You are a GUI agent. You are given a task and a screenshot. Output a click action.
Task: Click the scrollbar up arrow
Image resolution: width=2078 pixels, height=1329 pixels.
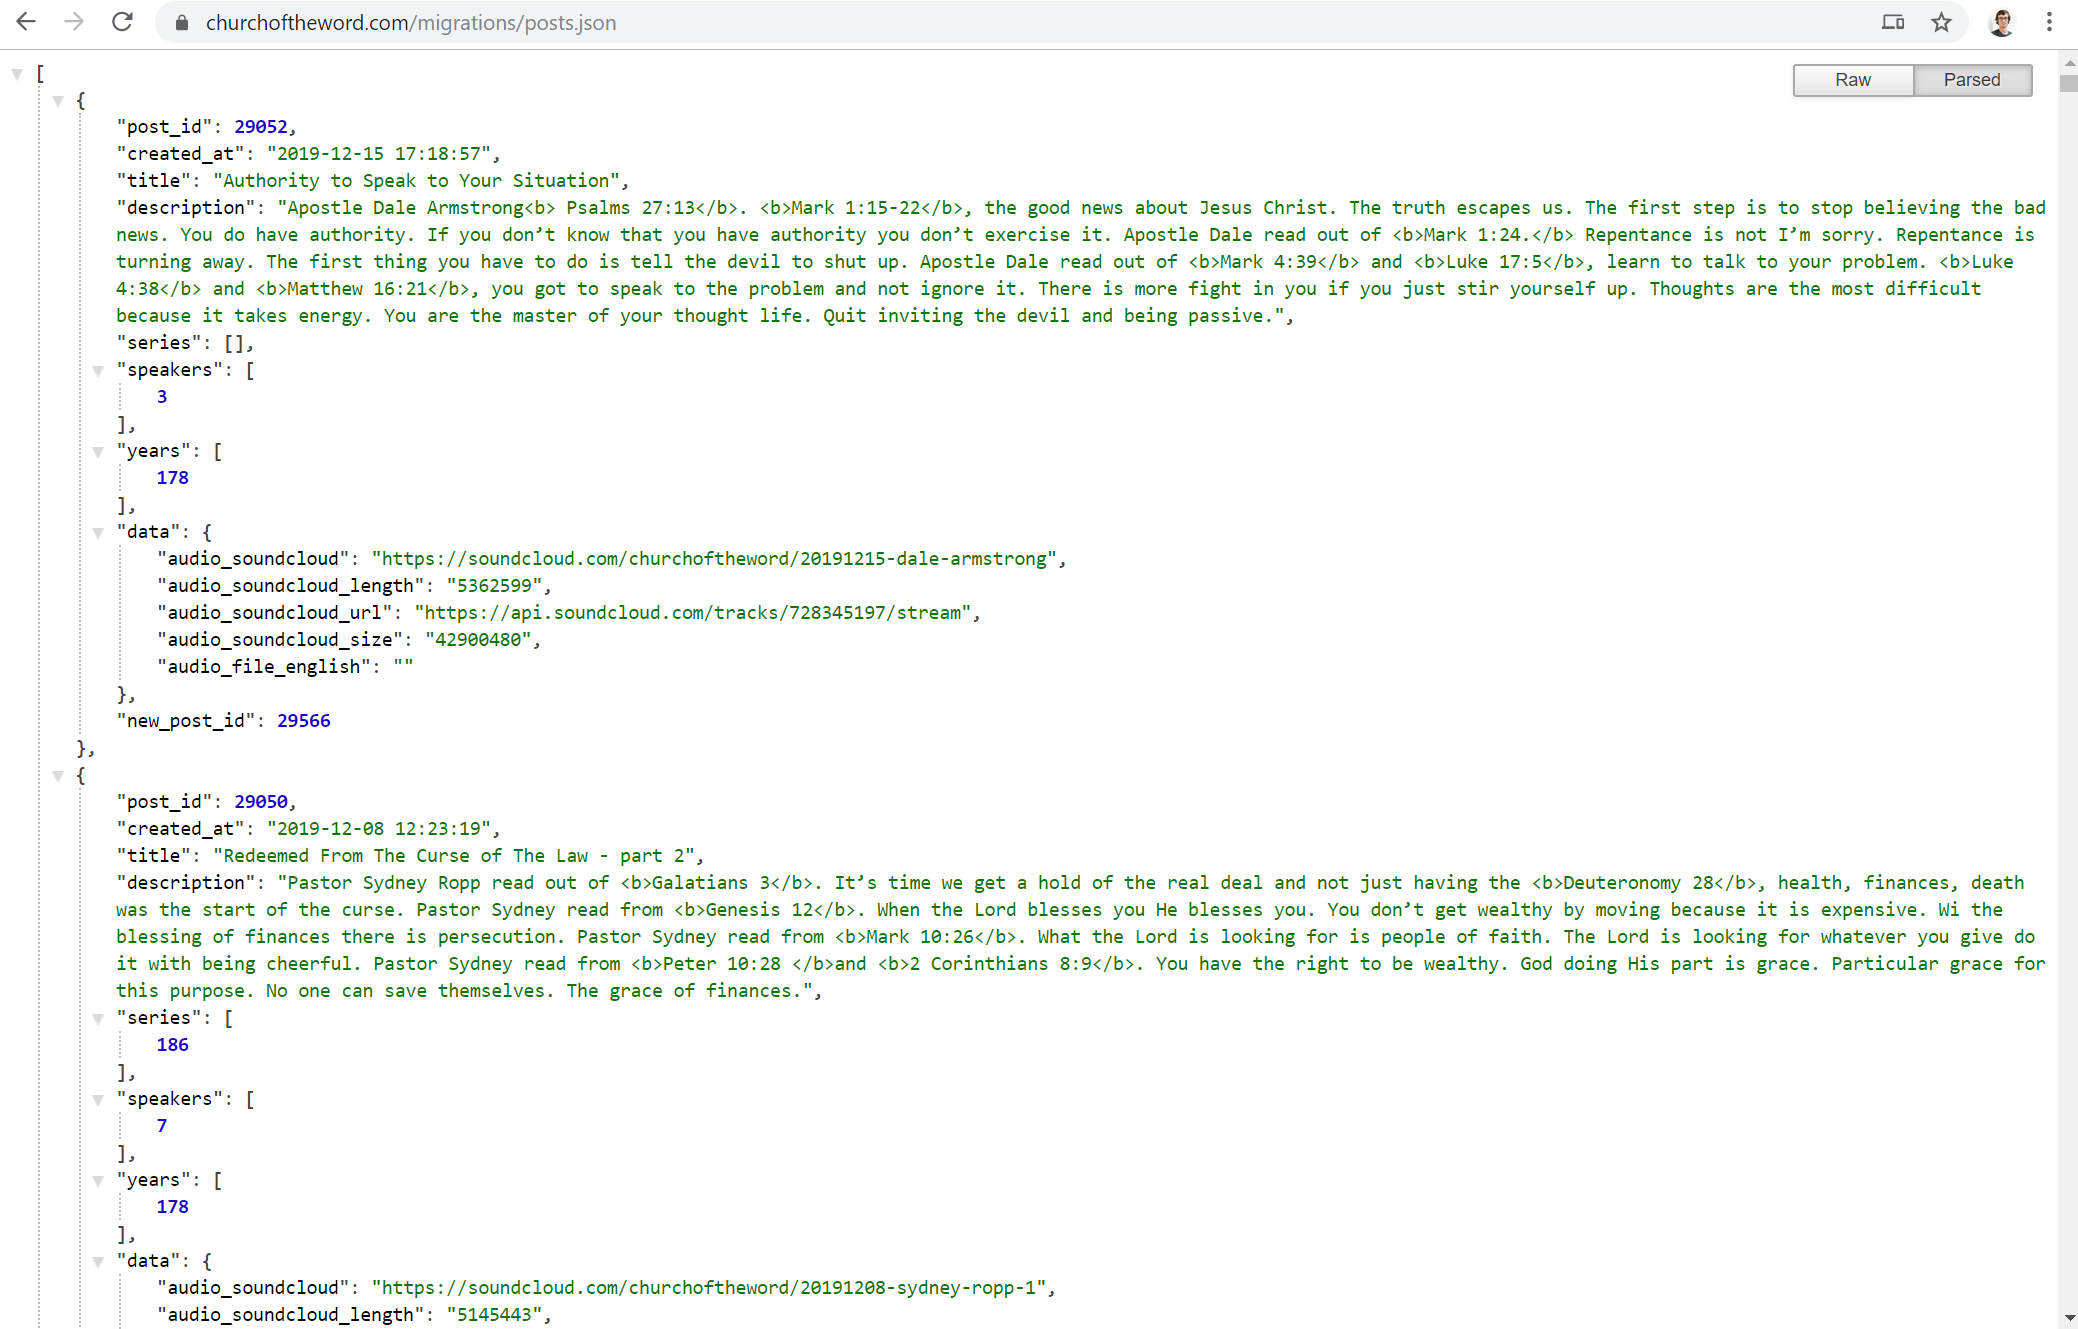(2068, 62)
